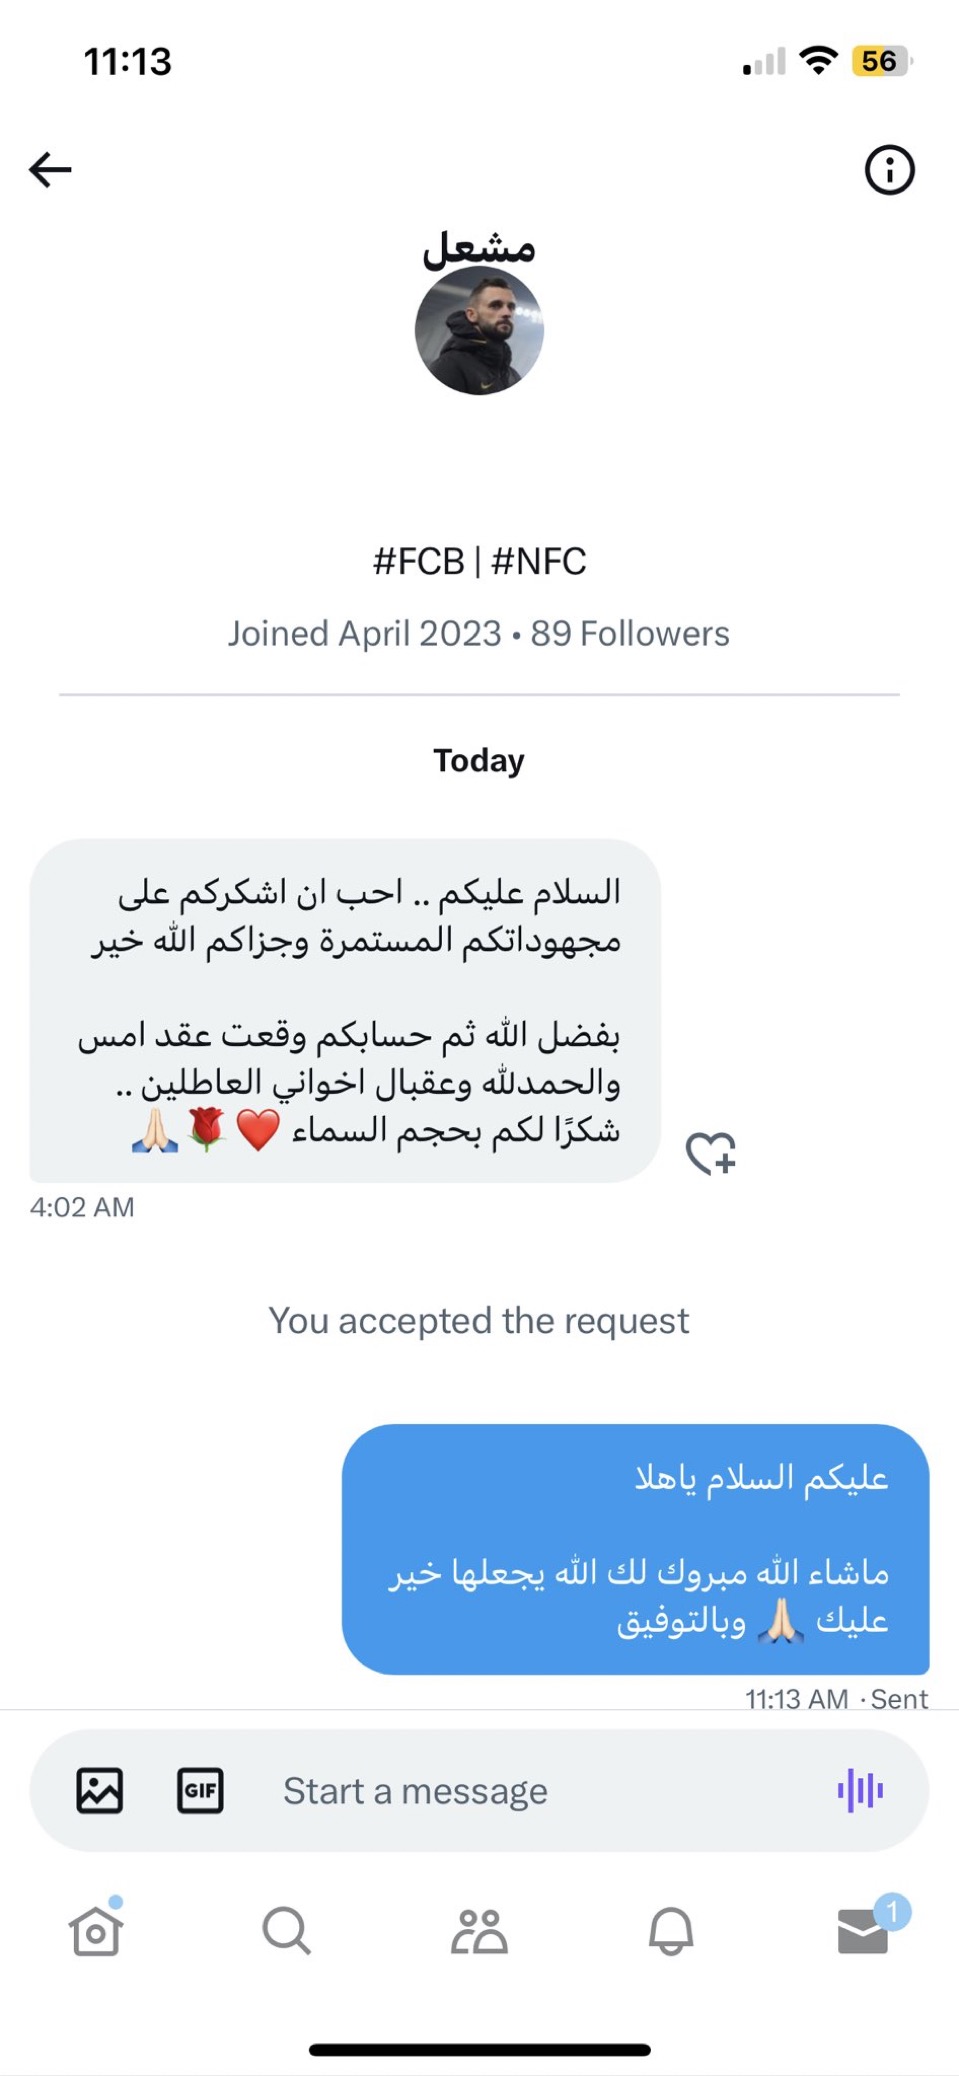The image size is (959, 2076).
Task: Open the photo attachment icon
Action: pyautogui.click(x=100, y=1790)
